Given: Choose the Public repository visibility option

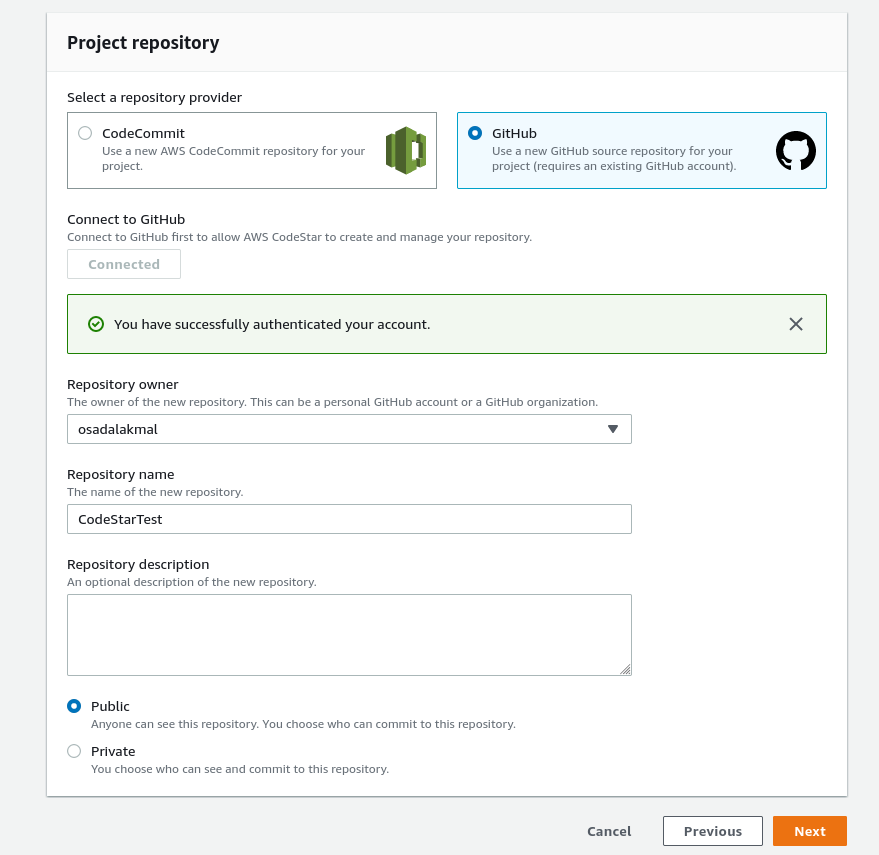Looking at the screenshot, I should [74, 706].
